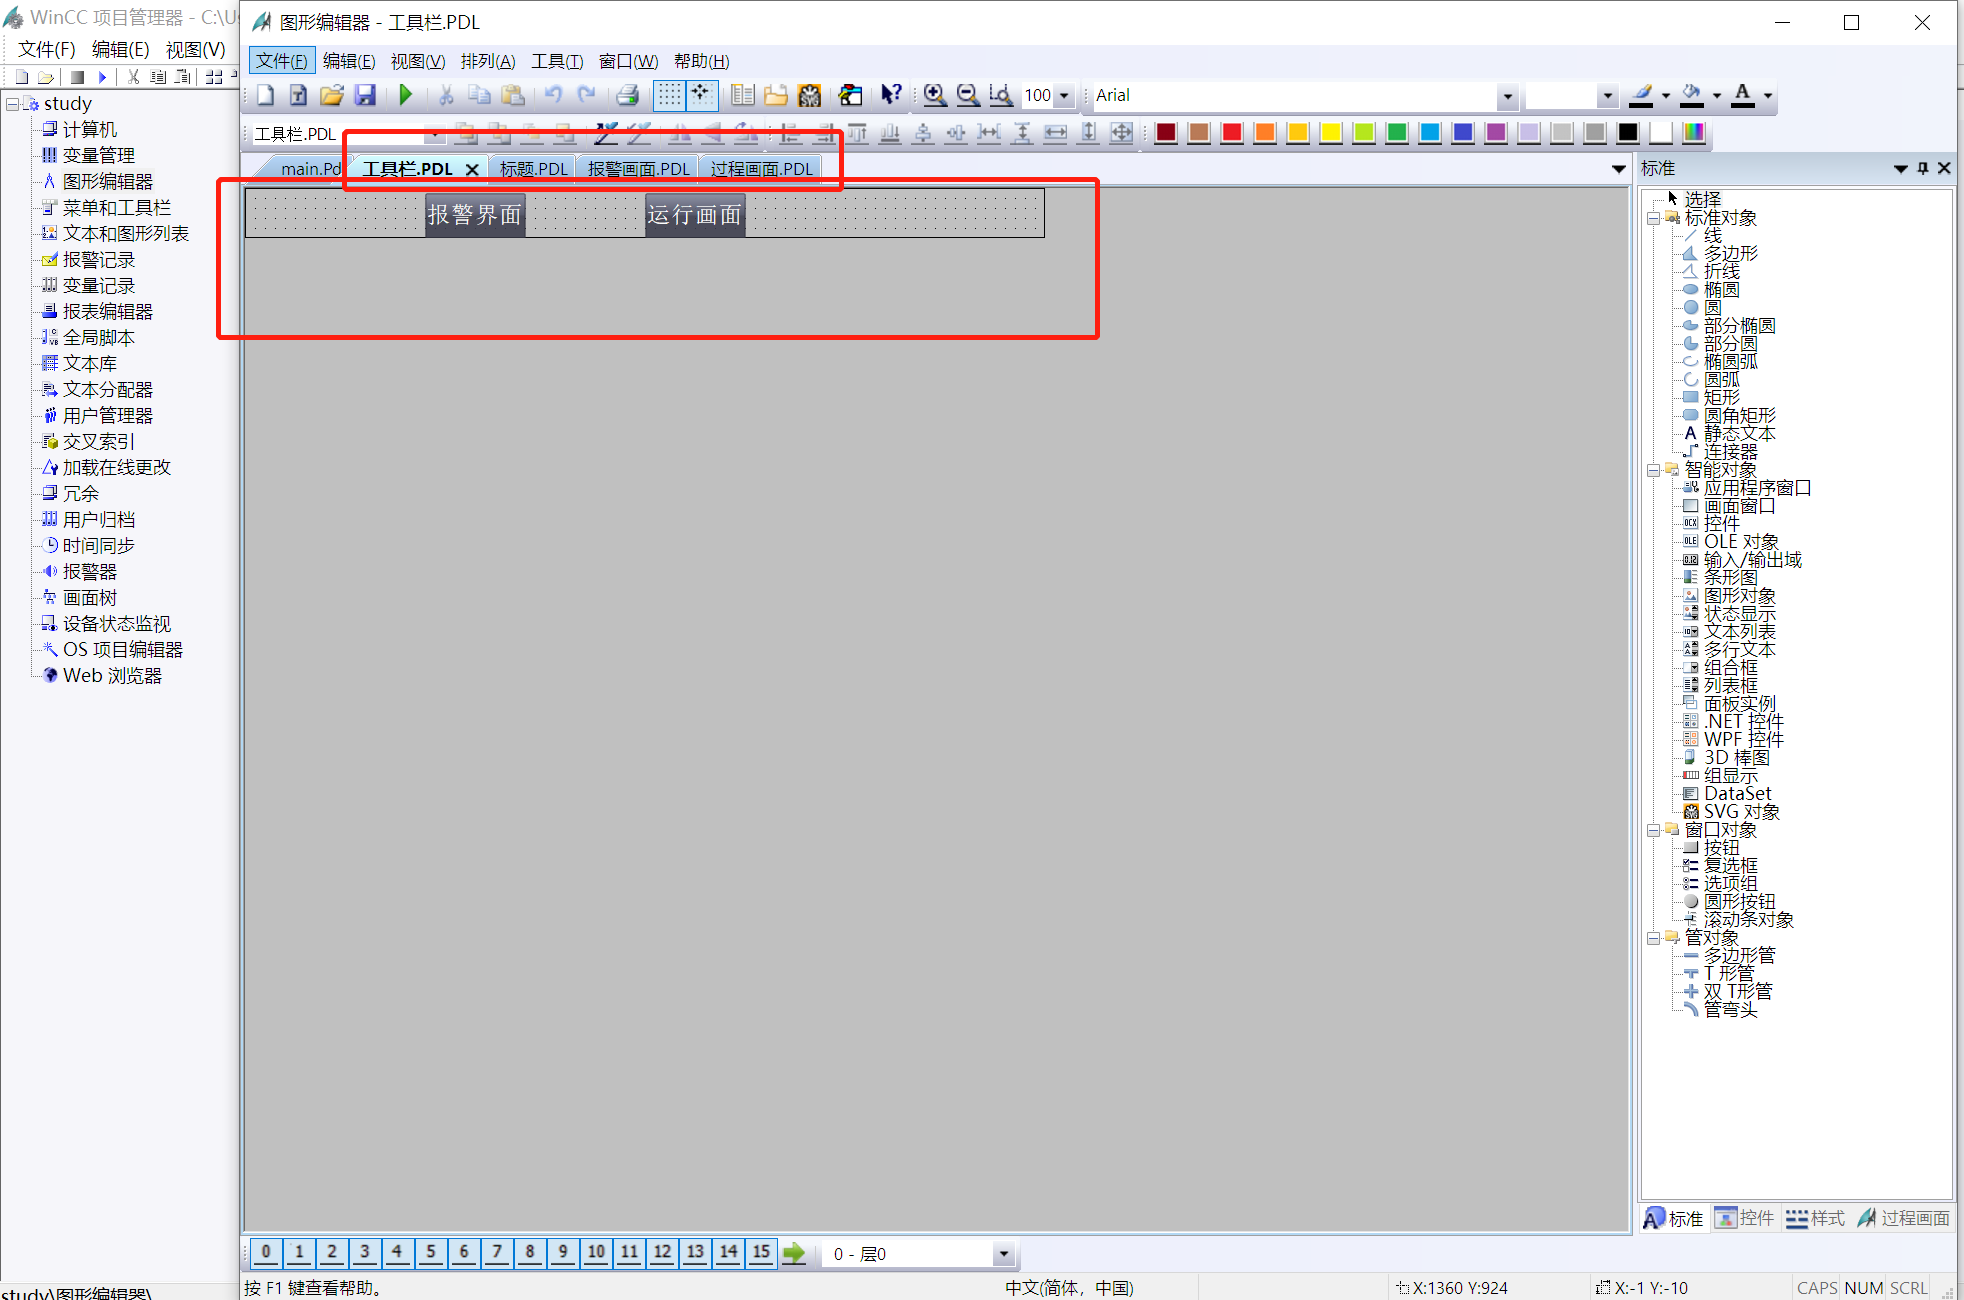Switch to the 报警画面.PDL tab
The height and width of the screenshot is (1300, 1964).
click(638, 169)
